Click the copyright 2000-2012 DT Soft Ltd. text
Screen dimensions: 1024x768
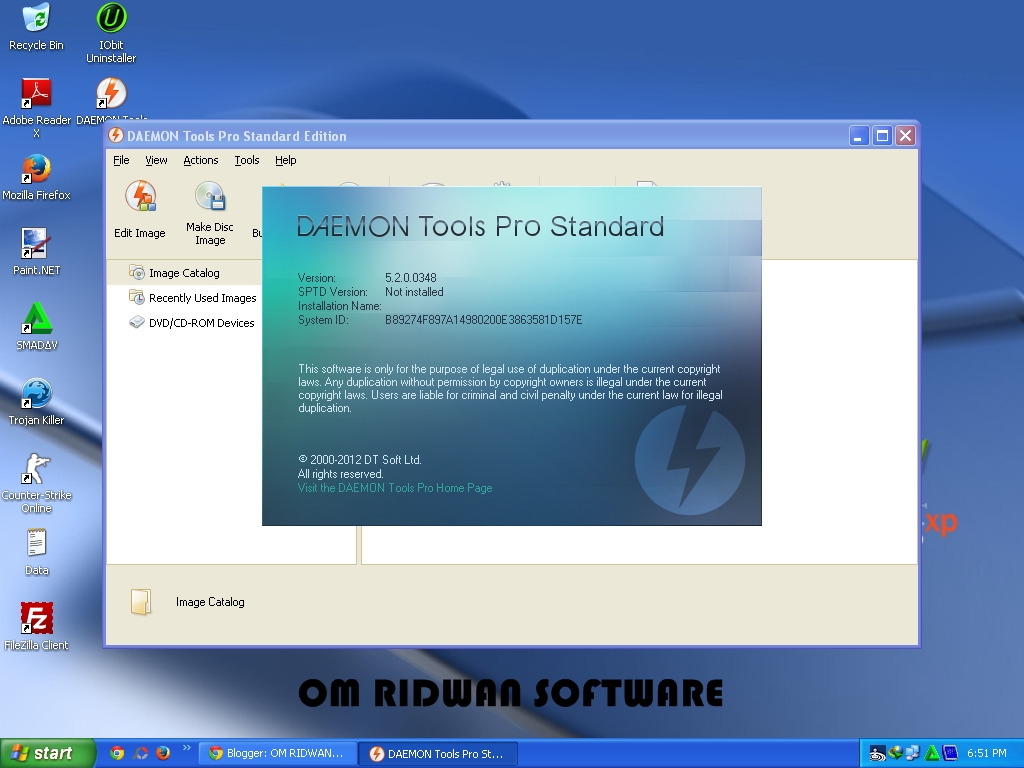click(x=360, y=460)
